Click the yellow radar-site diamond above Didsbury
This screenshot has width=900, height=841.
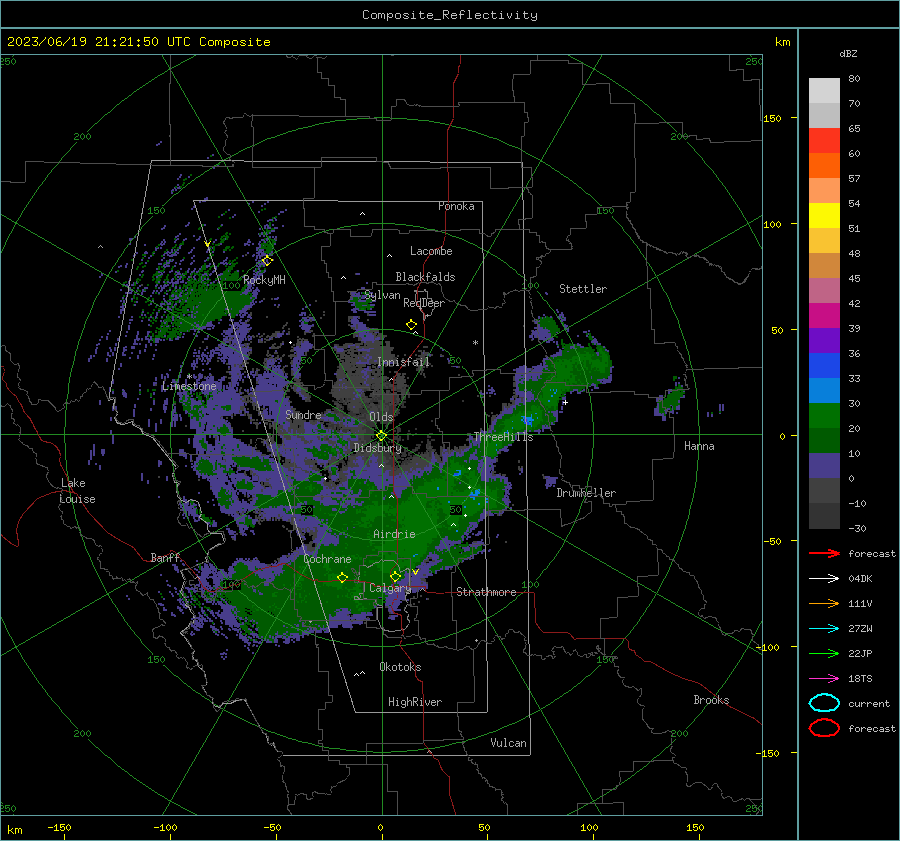pyautogui.click(x=381, y=436)
